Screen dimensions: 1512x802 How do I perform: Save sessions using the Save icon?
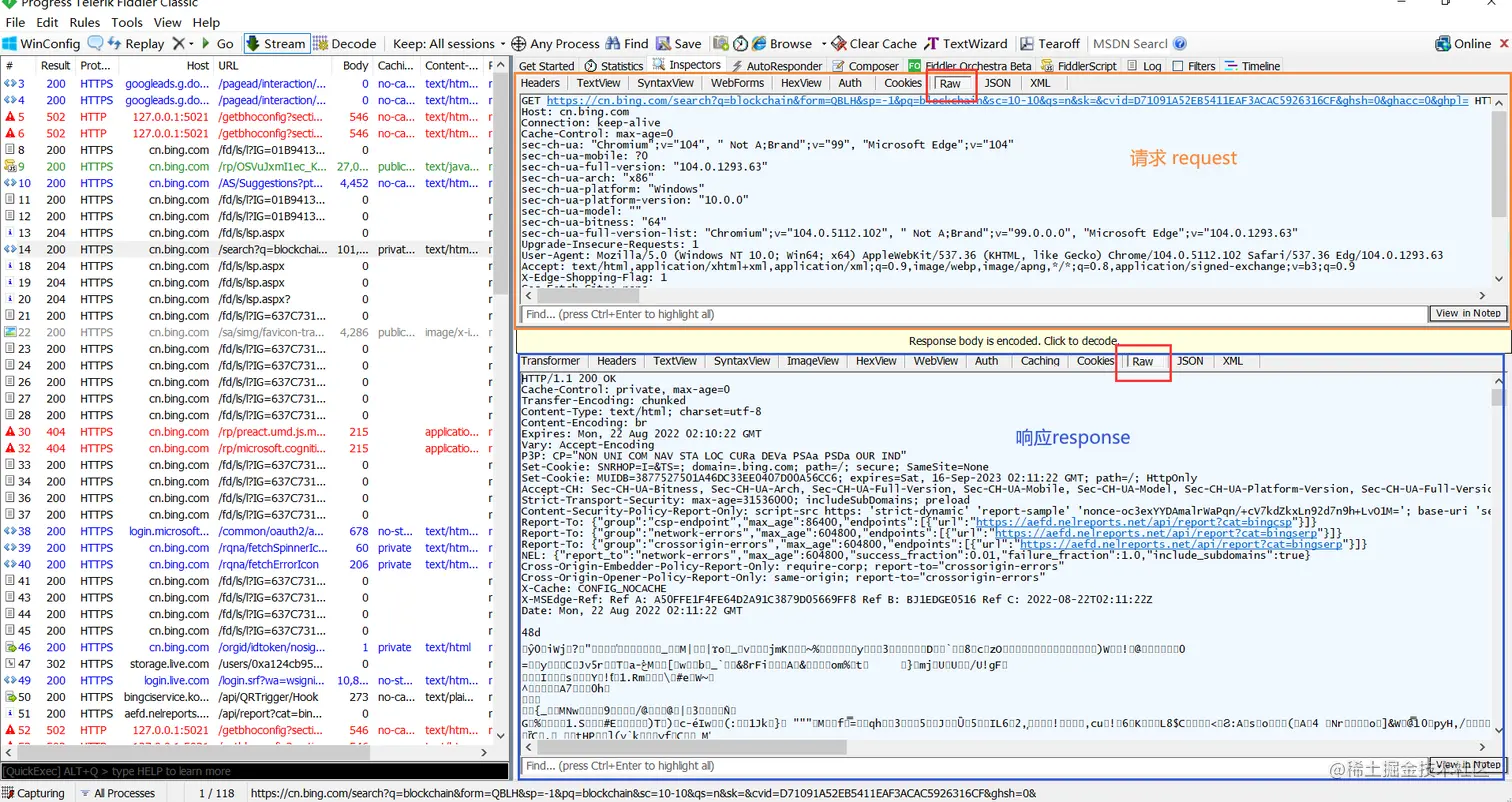coord(679,44)
